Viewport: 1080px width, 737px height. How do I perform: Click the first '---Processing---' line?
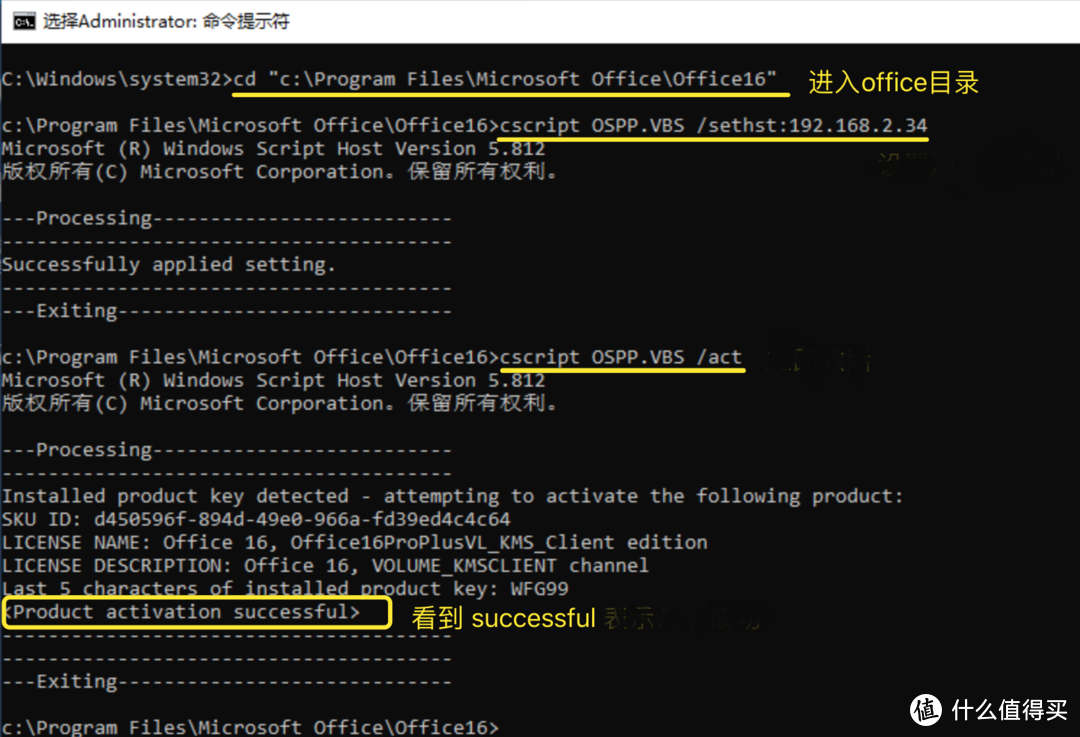pyautogui.click(x=227, y=218)
